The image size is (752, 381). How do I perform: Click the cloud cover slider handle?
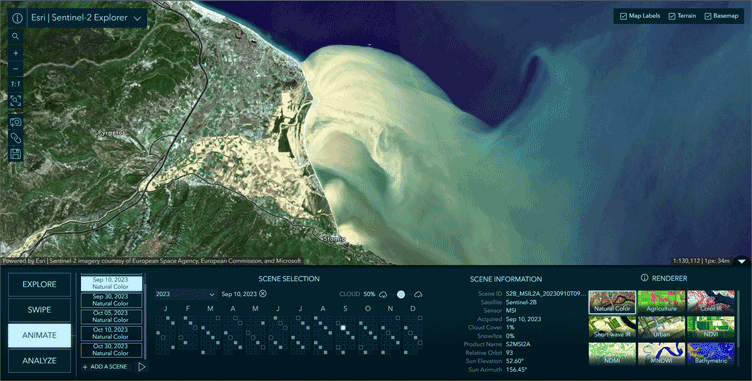[401, 294]
